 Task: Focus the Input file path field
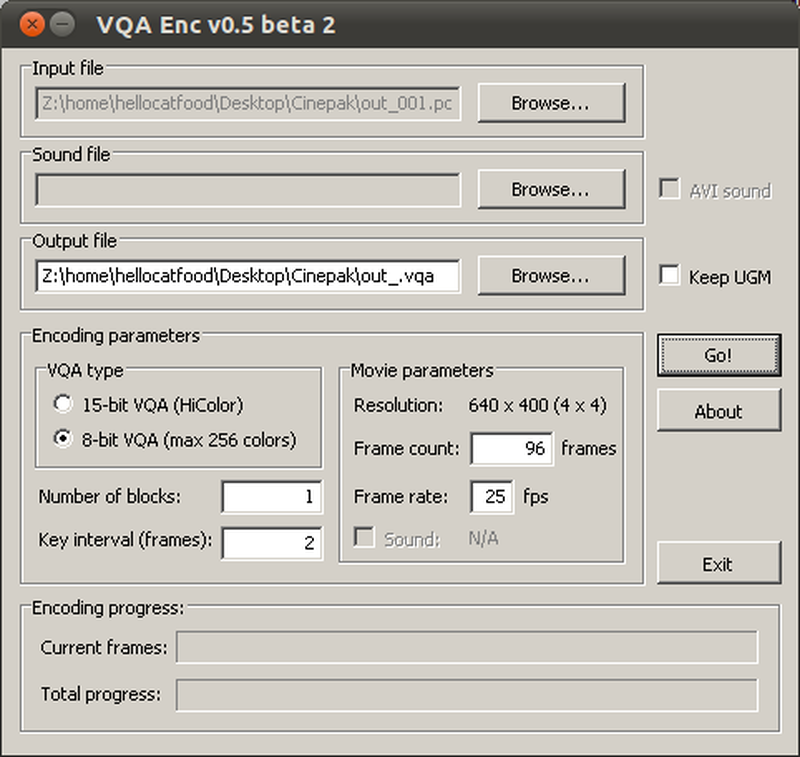pyautogui.click(x=248, y=104)
